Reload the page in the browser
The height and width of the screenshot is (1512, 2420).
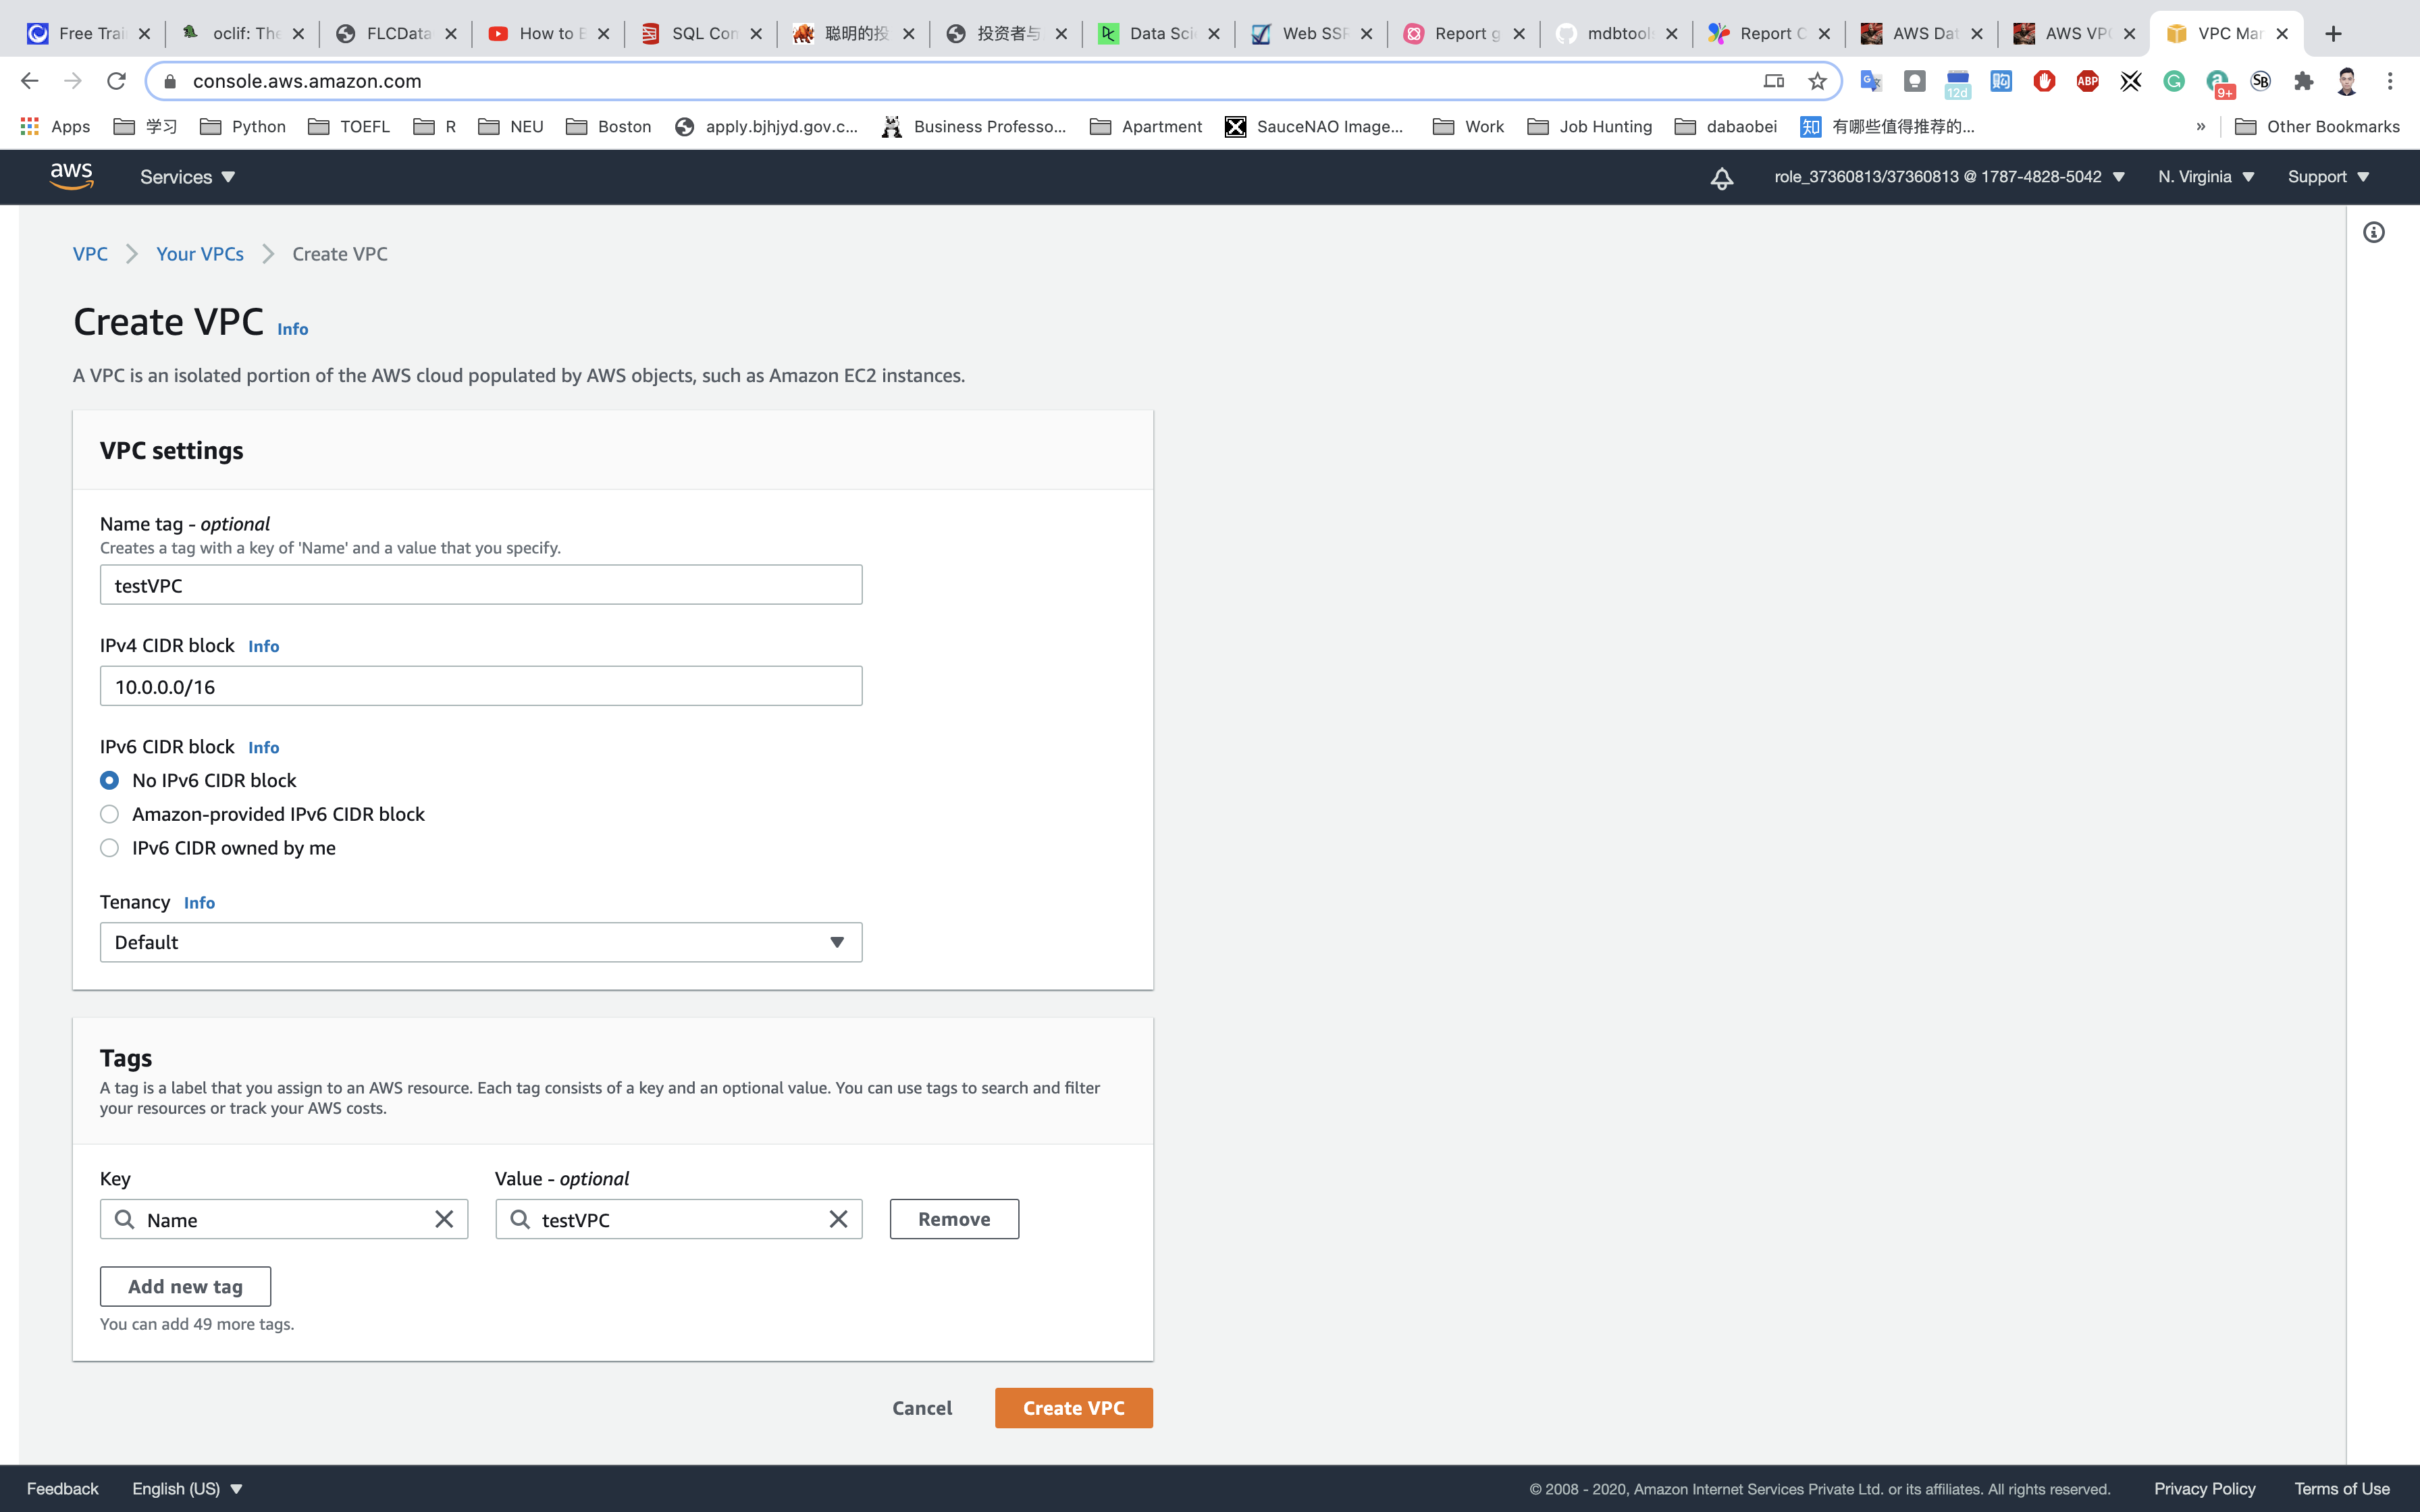pos(116,81)
